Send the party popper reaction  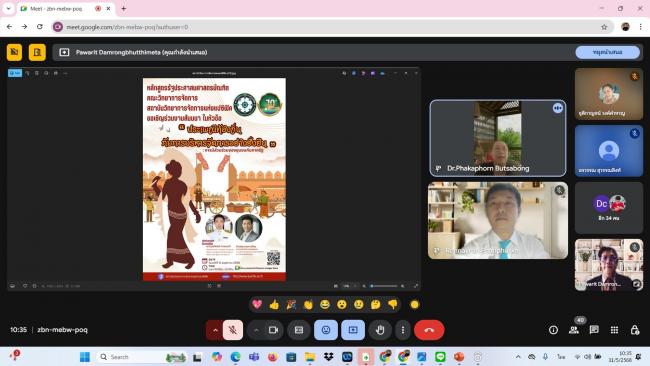tap(291, 305)
